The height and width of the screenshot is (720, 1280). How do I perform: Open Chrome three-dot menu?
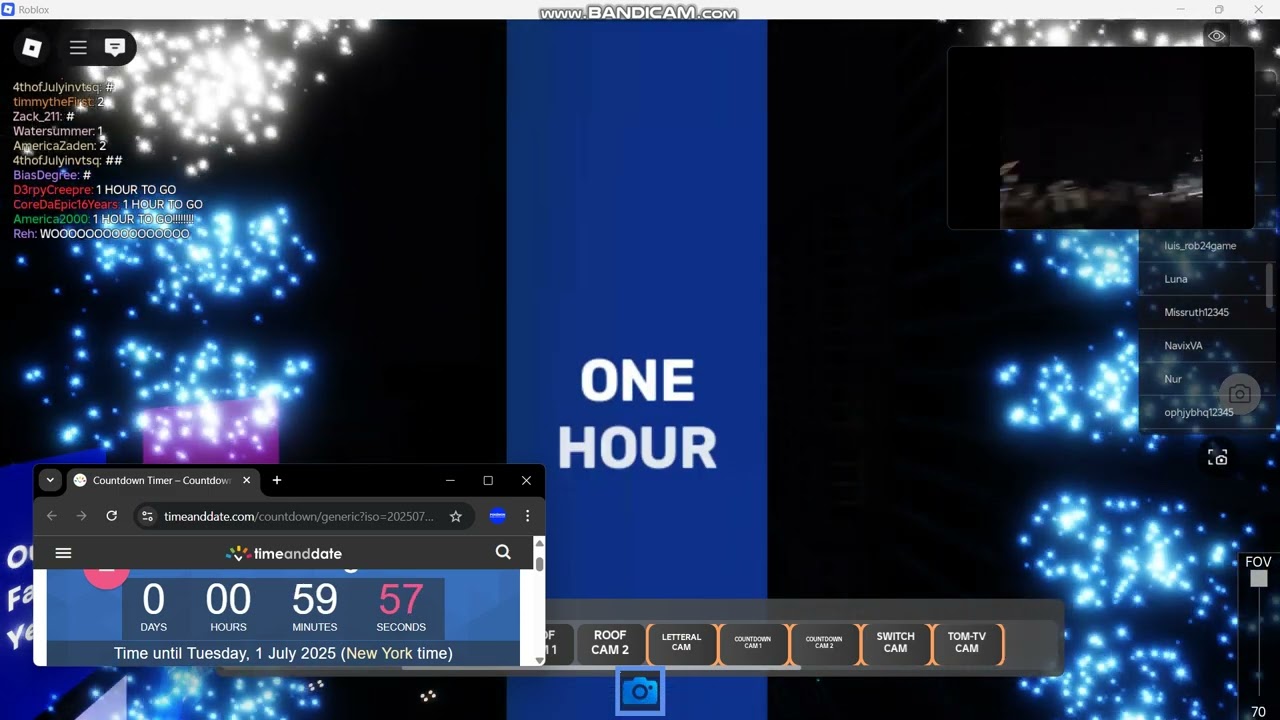tap(528, 516)
